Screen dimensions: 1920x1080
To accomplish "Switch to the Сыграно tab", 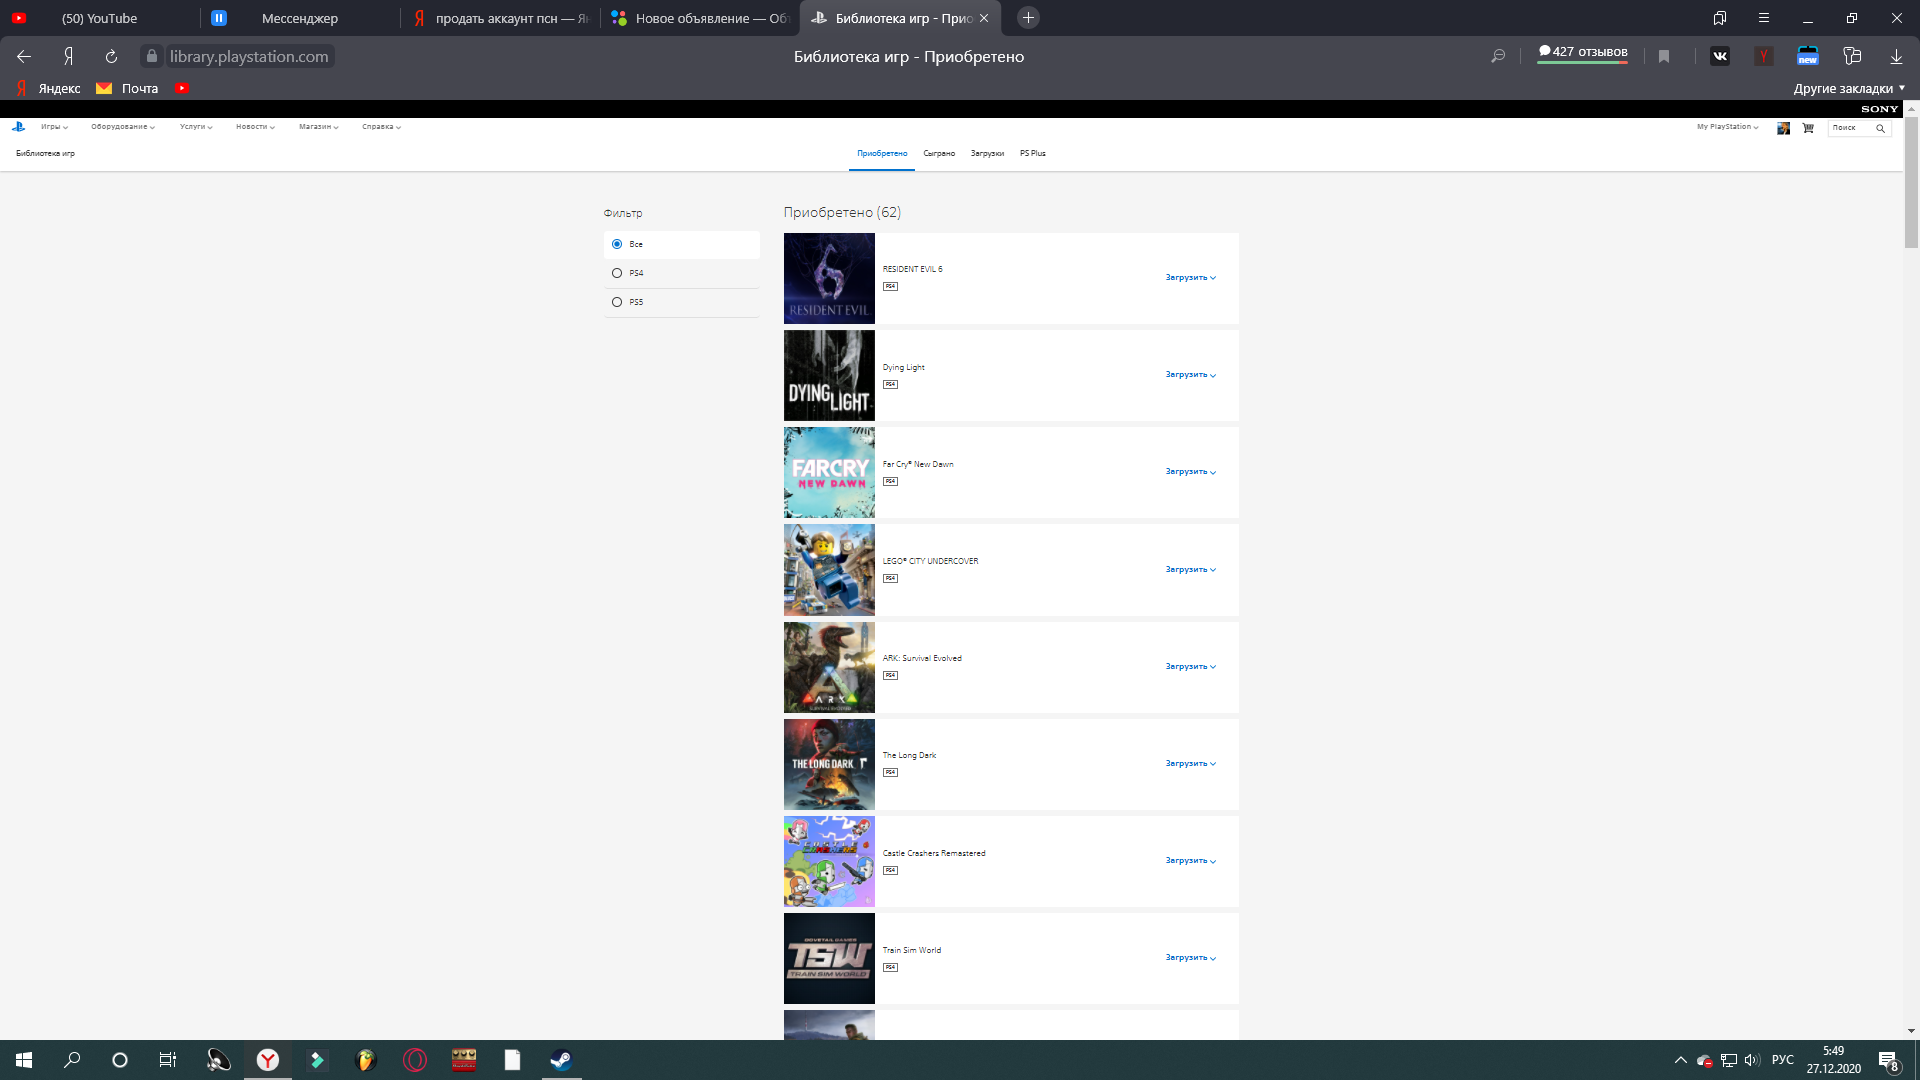I will click(x=939, y=154).
